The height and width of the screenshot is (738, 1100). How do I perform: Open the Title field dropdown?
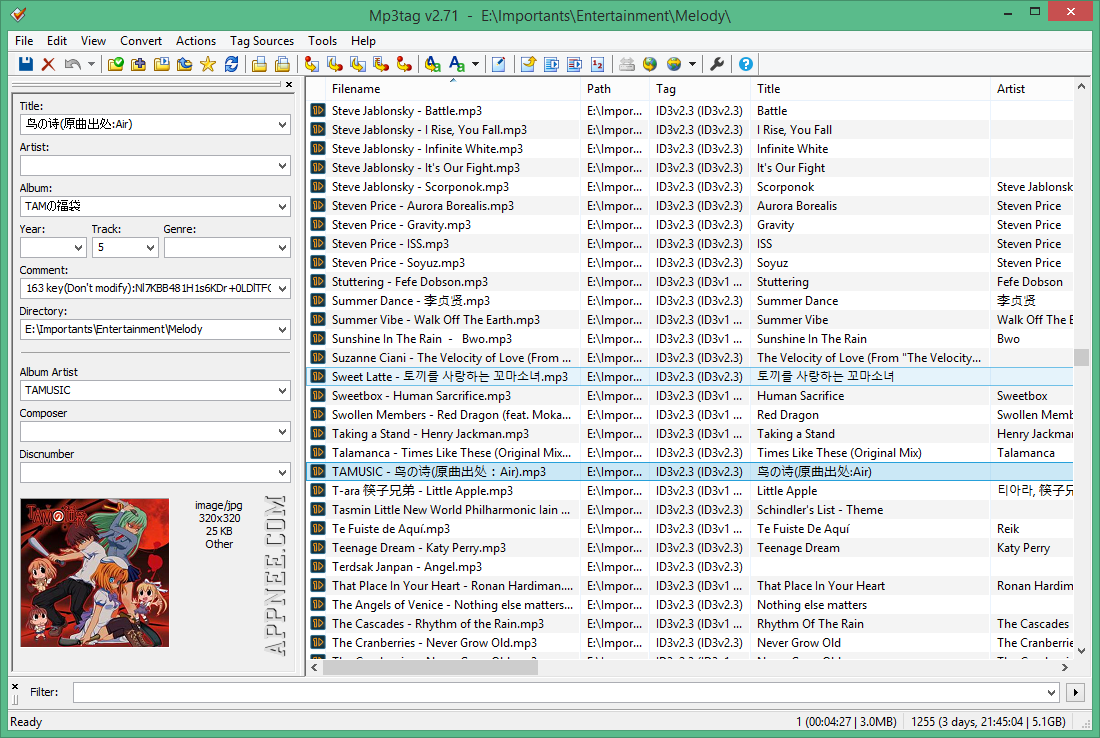pos(282,124)
